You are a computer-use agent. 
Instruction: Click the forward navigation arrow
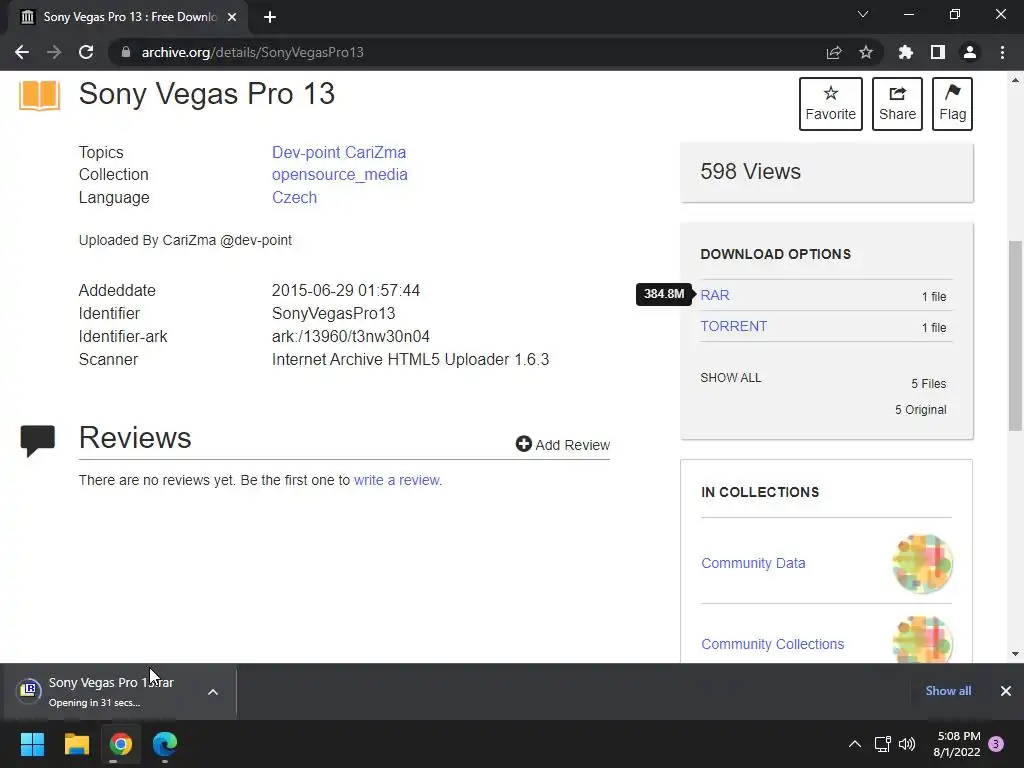click(54, 52)
